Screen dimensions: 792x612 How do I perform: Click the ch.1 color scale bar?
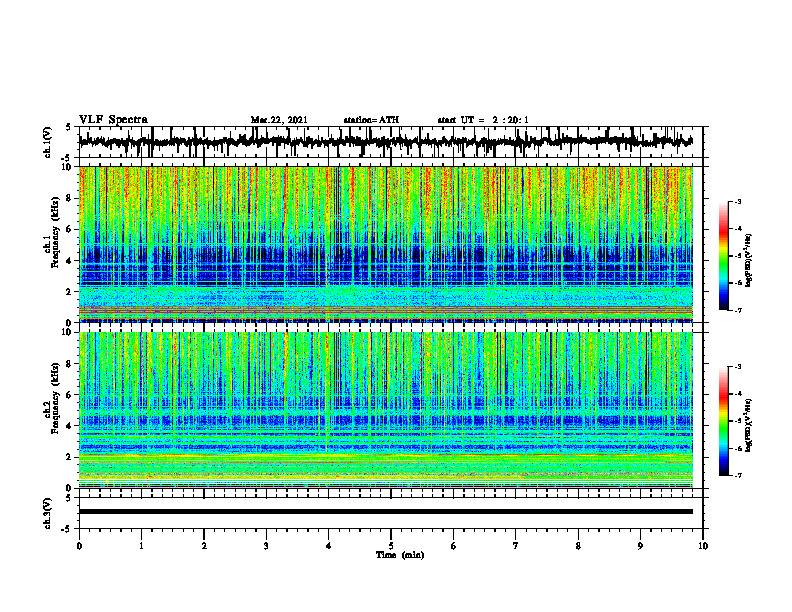pos(723,256)
